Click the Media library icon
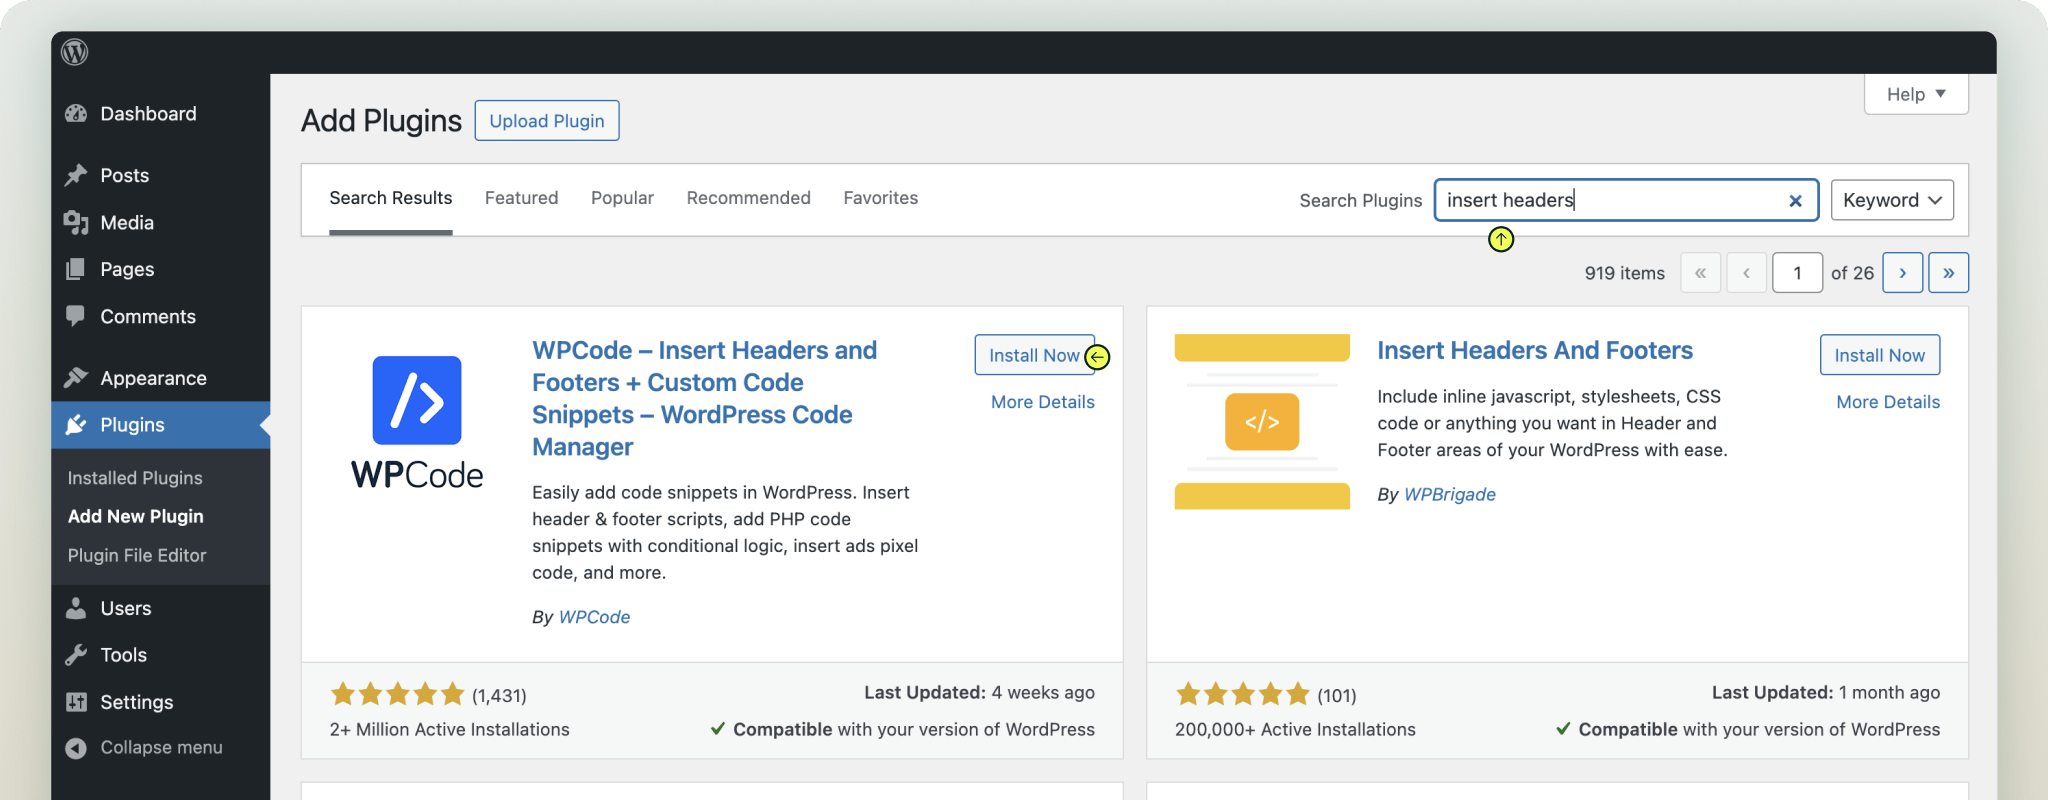Viewport: 2048px width, 800px height. point(76,222)
